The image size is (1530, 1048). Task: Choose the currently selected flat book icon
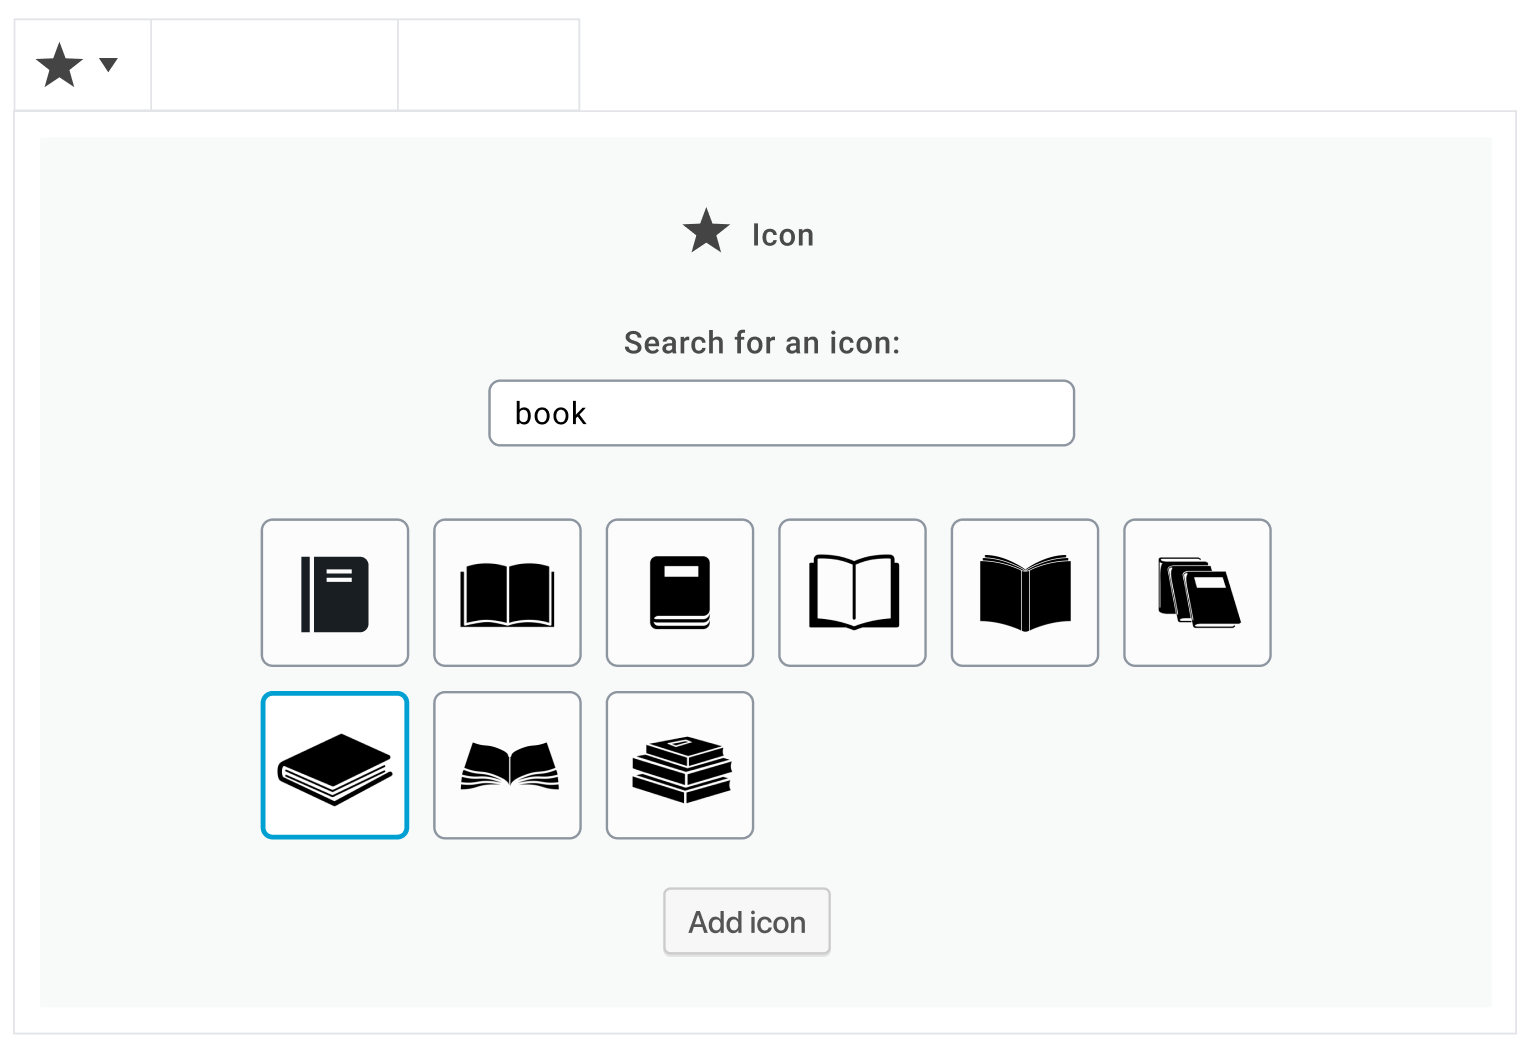[x=334, y=765]
